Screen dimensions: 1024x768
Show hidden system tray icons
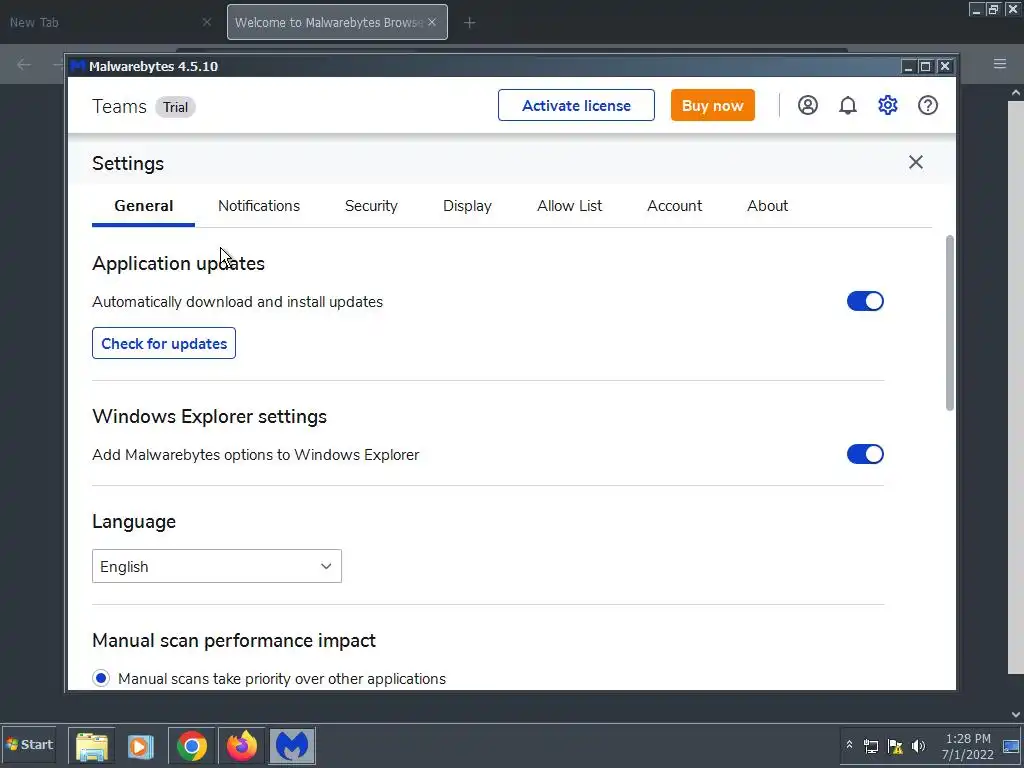849,745
